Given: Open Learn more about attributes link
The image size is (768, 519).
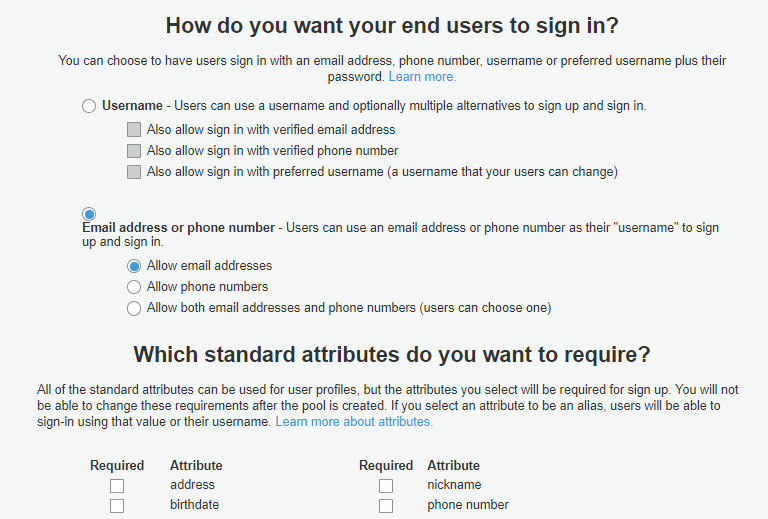Looking at the screenshot, I should (x=354, y=422).
